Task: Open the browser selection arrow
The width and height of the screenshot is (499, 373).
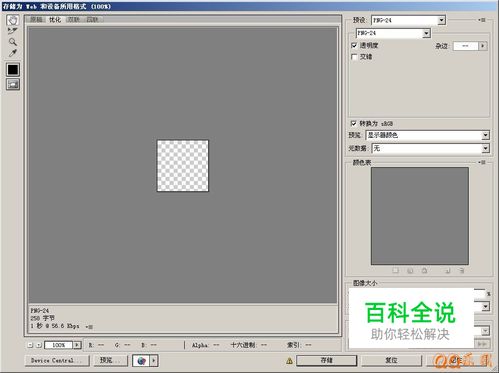Action: [x=154, y=360]
